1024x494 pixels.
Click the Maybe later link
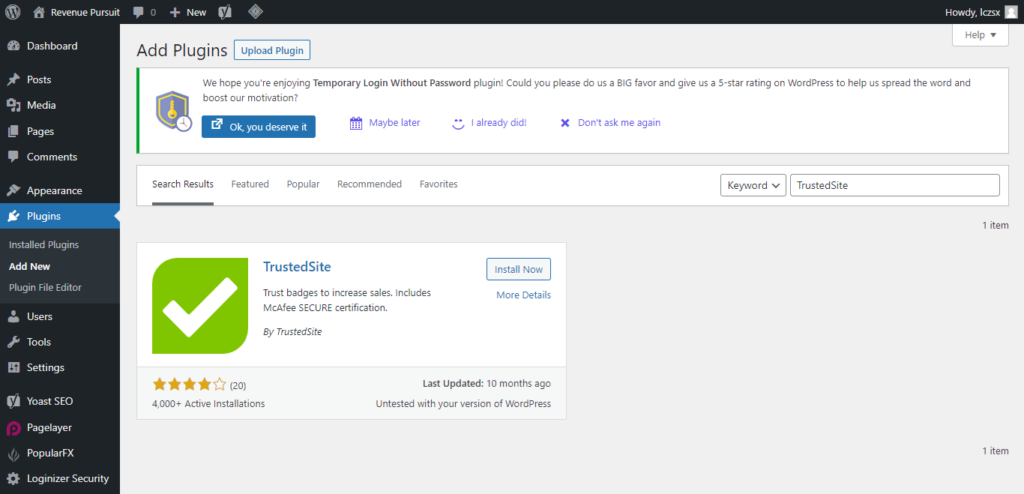coord(394,122)
